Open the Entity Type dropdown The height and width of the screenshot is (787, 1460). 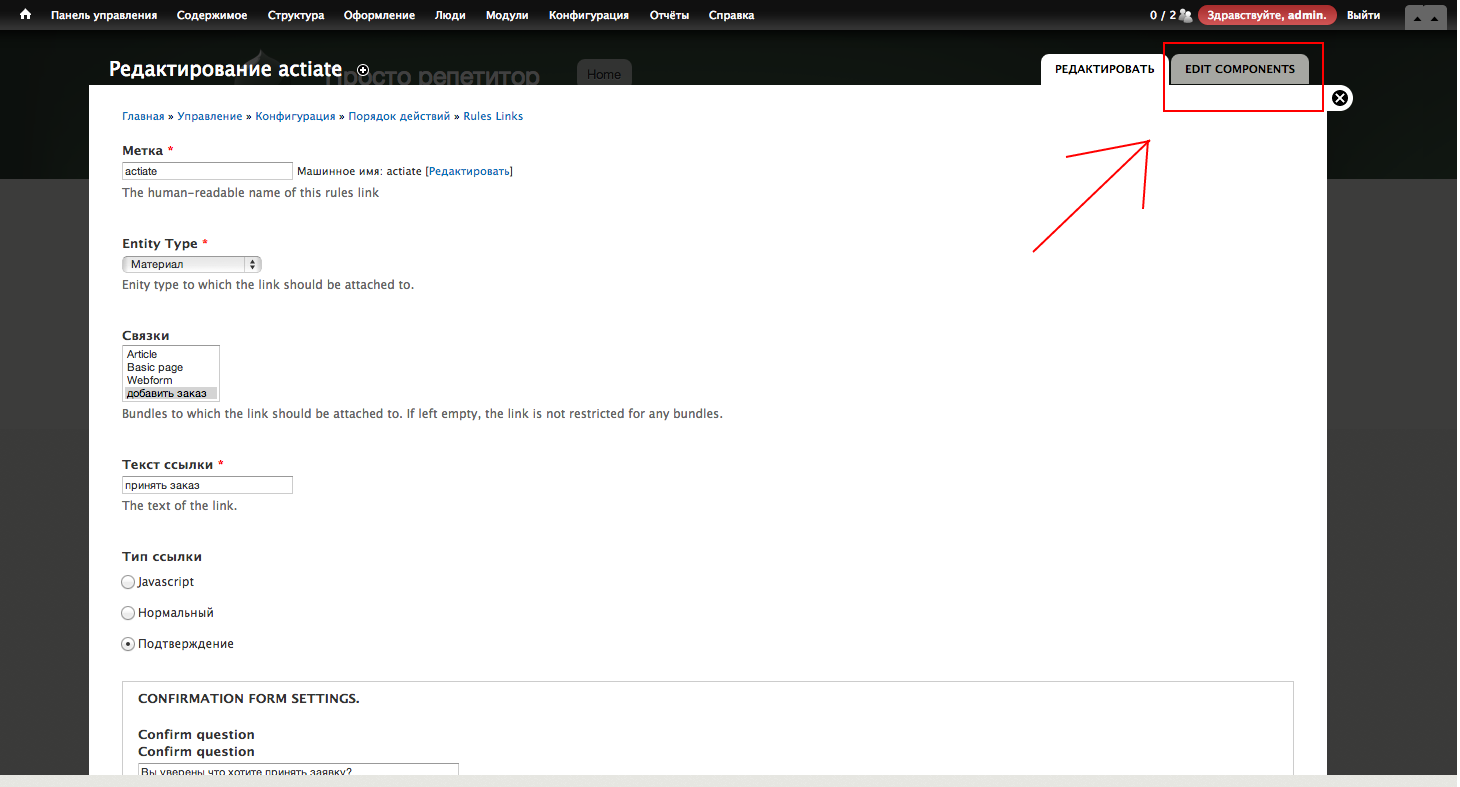(x=191, y=264)
